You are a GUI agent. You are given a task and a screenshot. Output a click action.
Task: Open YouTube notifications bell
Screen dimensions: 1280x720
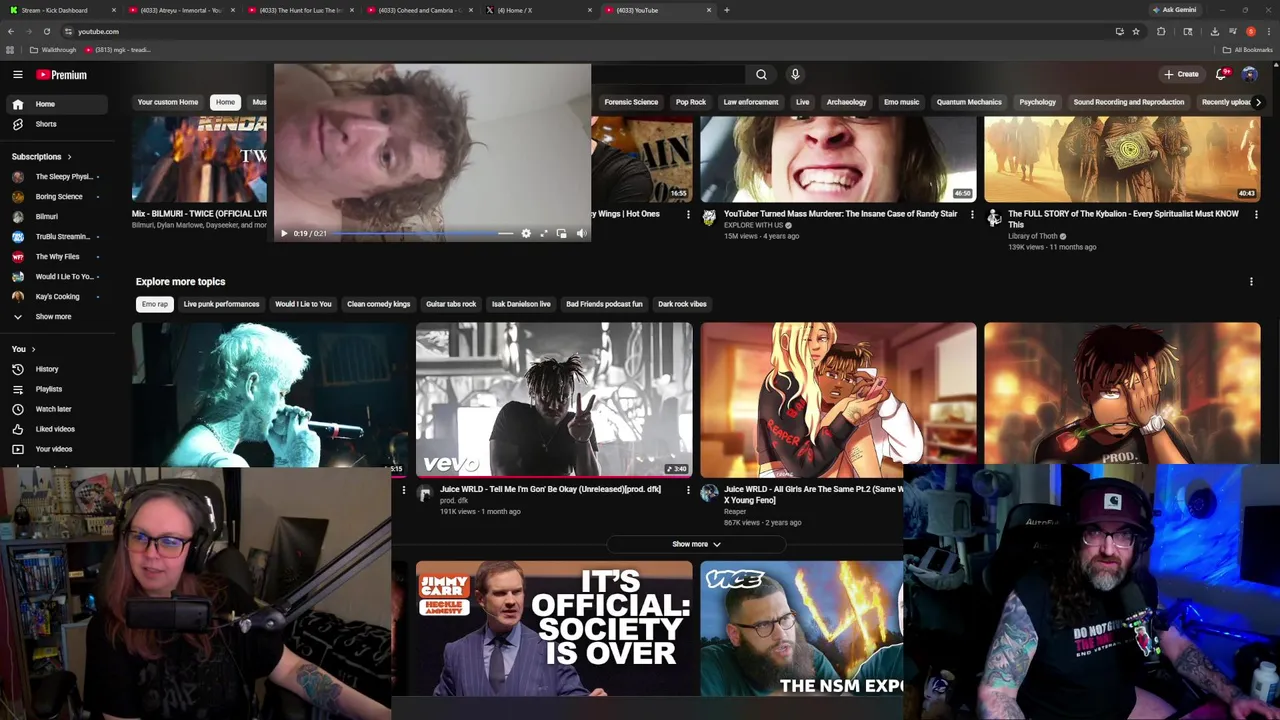tap(1221, 74)
